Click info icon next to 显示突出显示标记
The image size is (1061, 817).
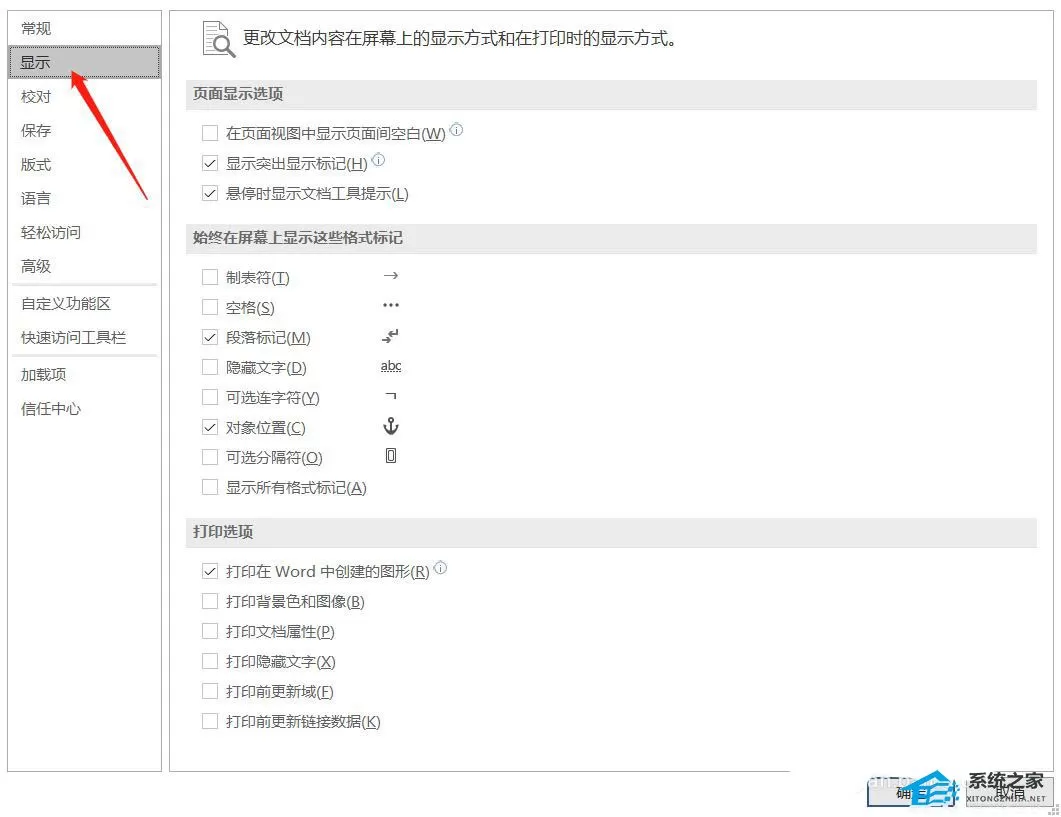point(378,160)
